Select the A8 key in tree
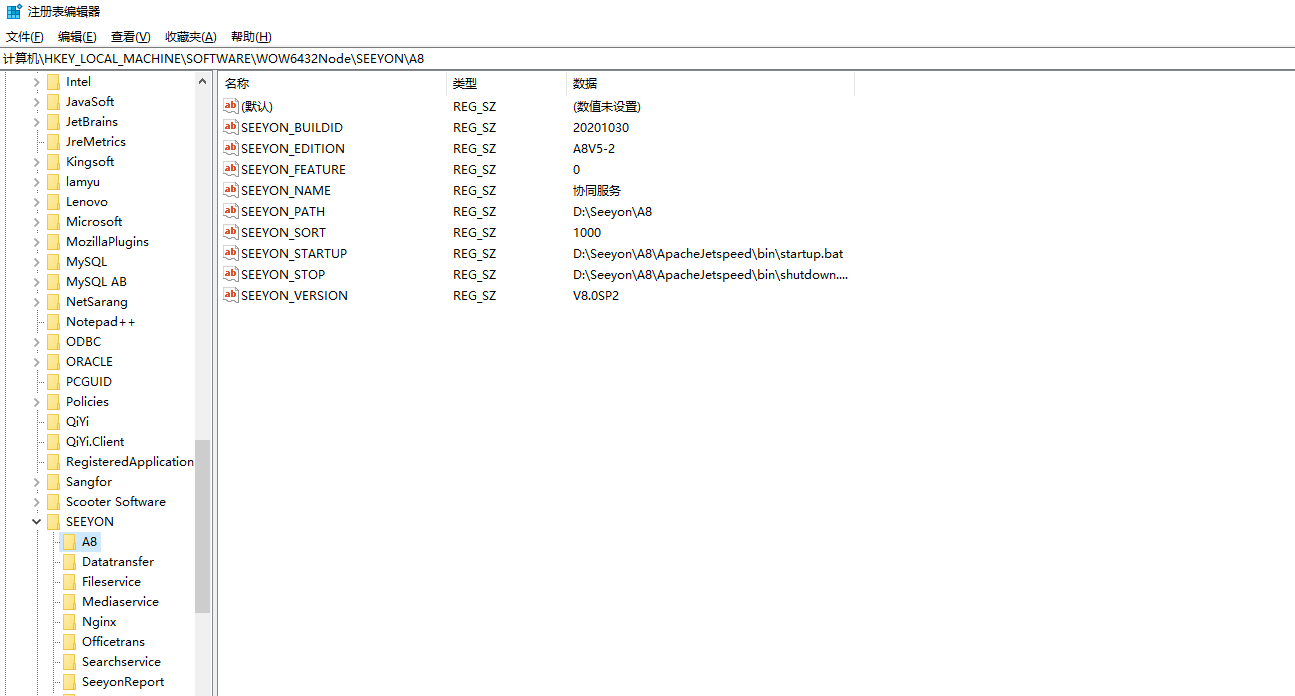Image resolution: width=1295 pixels, height=696 pixels. coord(90,542)
